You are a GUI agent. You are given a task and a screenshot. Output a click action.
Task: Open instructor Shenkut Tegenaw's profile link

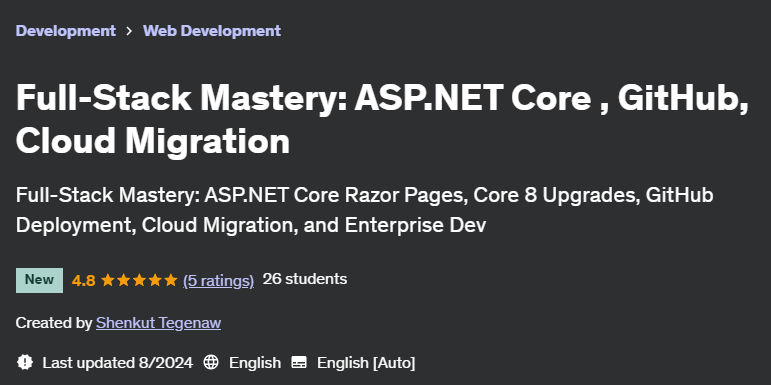[158, 323]
